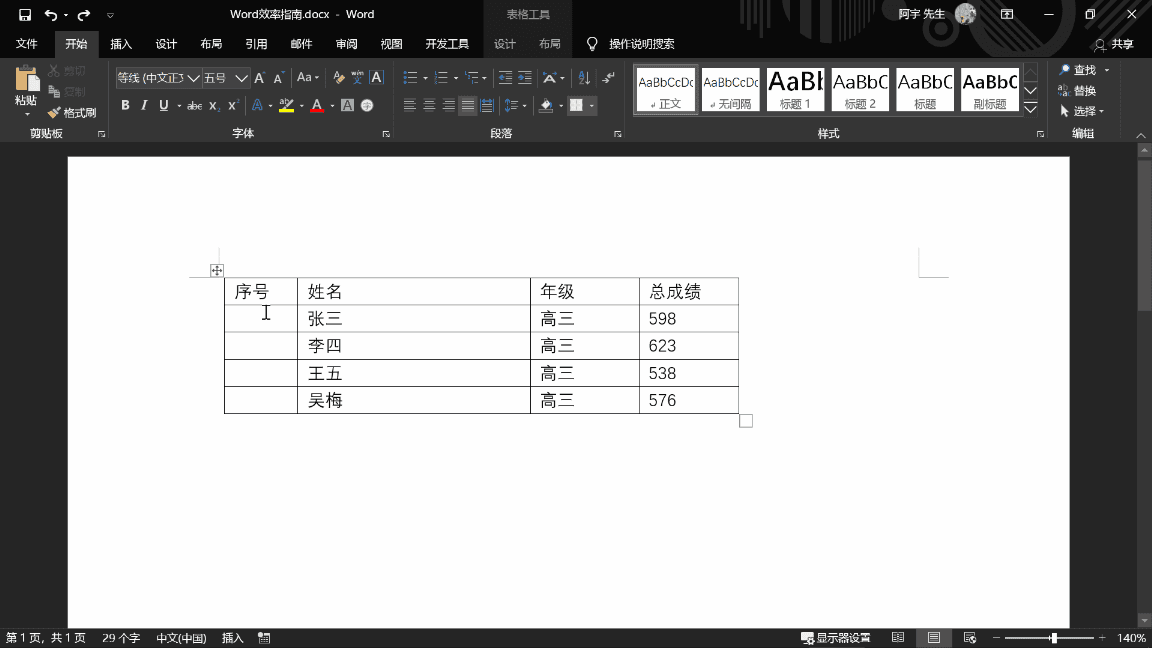Apply subscript formatting
The image size is (1152, 648).
[x=214, y=106]
